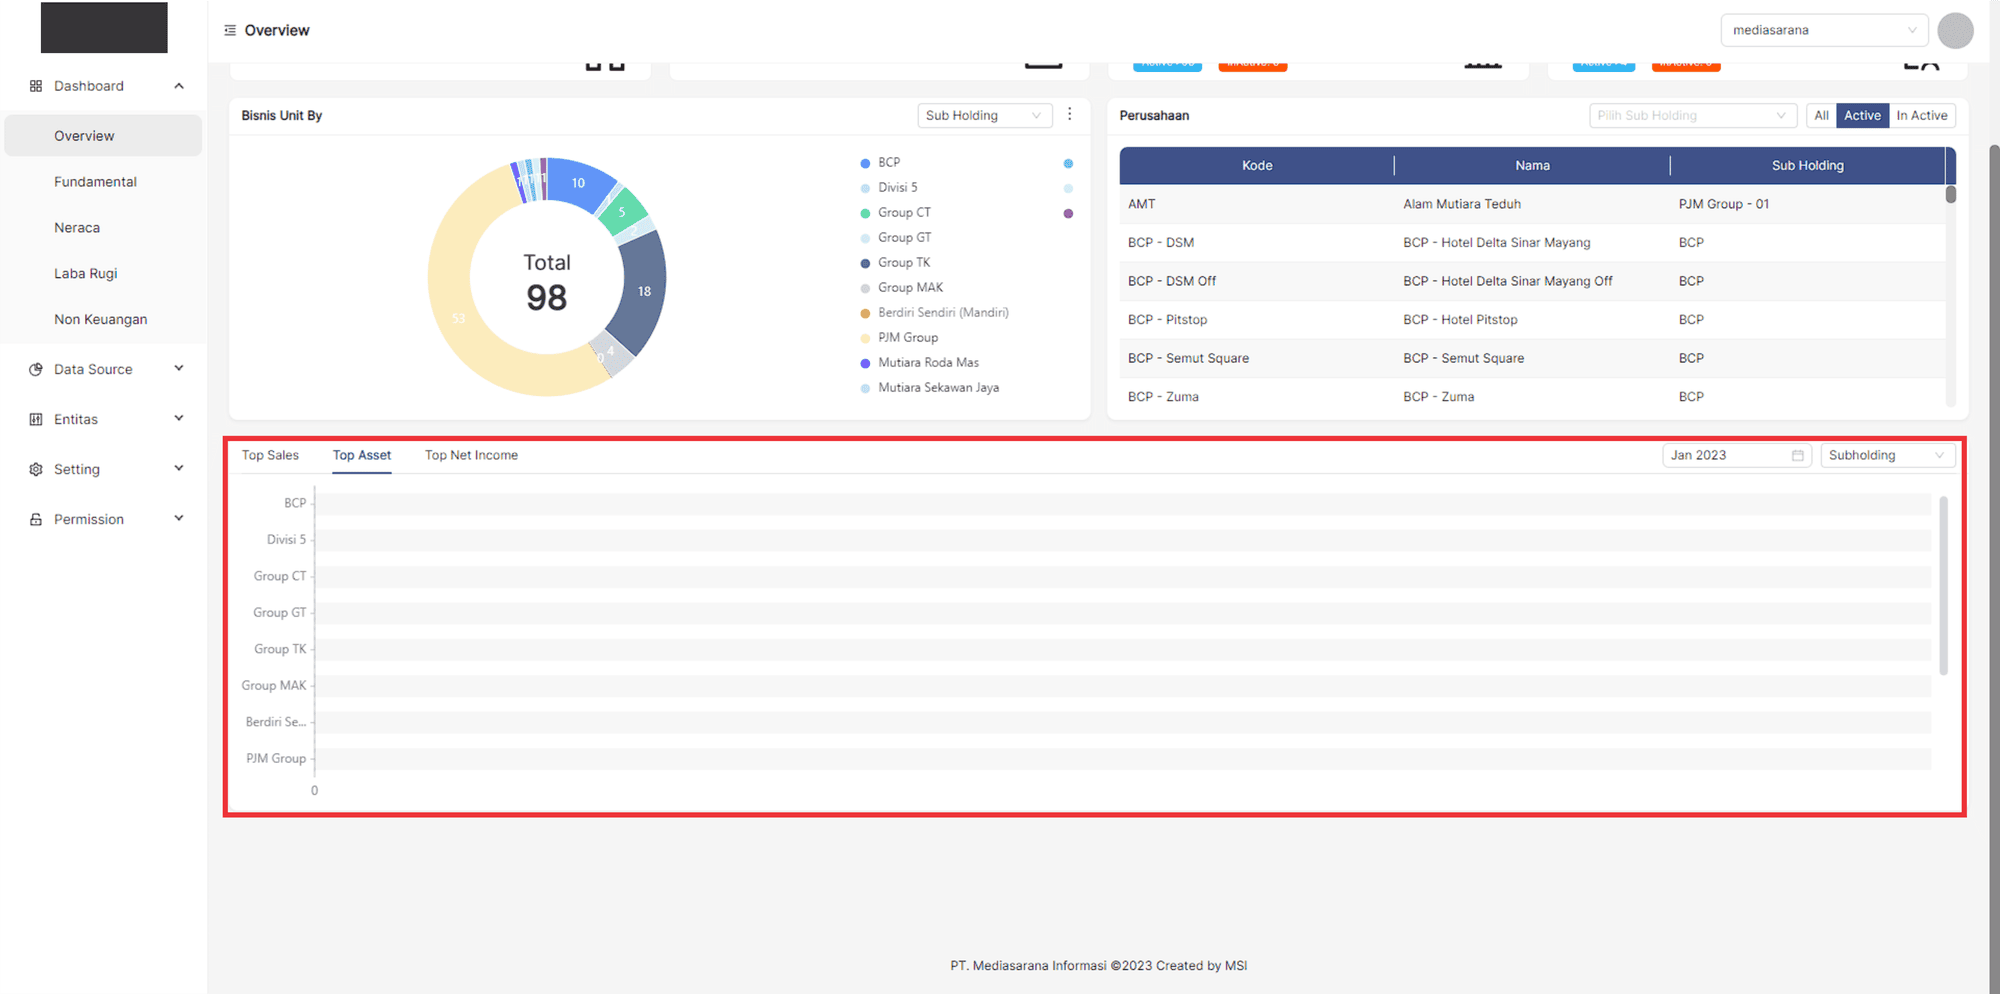Open the three-dot menu in Bisnis Unit By

[1069, 114]
